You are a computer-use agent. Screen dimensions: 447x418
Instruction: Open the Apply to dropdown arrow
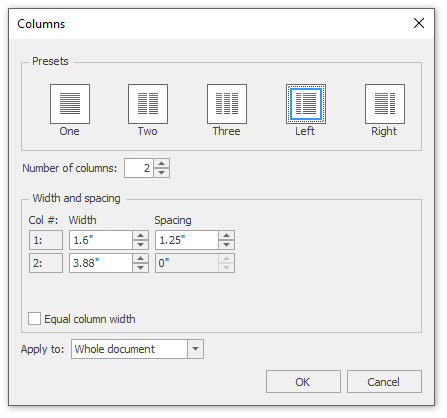pyautogui.click(x=195, y=349)
